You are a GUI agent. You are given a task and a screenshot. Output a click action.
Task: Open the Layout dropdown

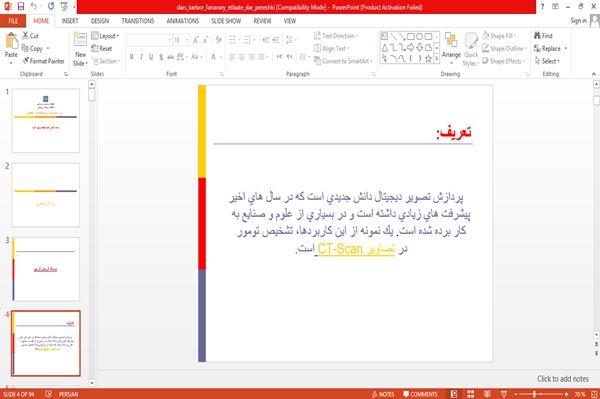tap(105, 36)
